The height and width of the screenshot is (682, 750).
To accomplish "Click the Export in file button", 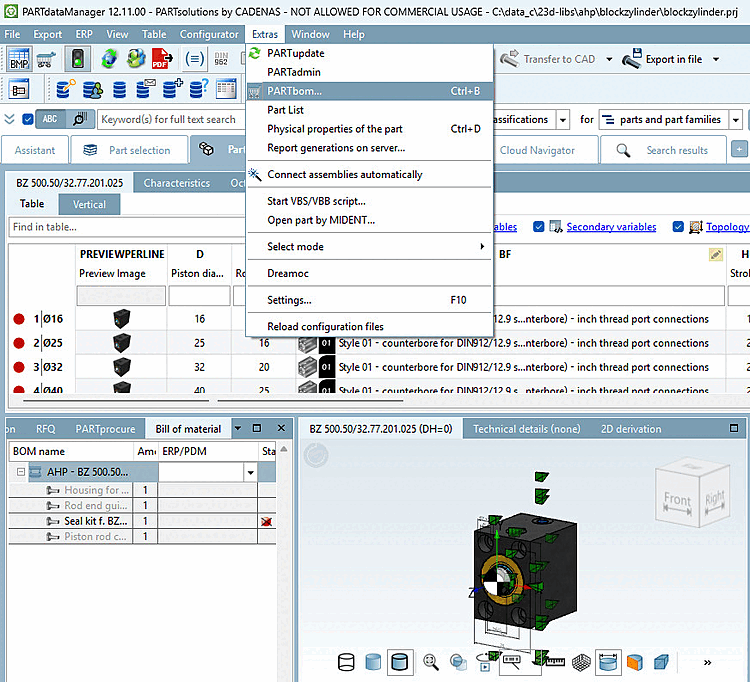I will pos(663,59).
